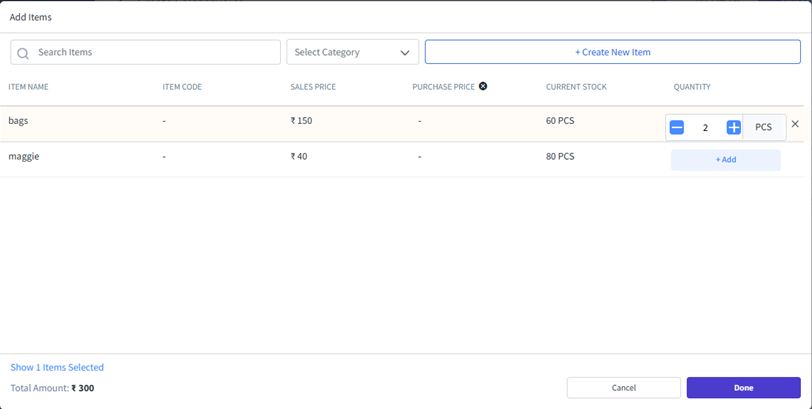
Task: Select the maggie item row name
Action: click(x=24, y=156)
